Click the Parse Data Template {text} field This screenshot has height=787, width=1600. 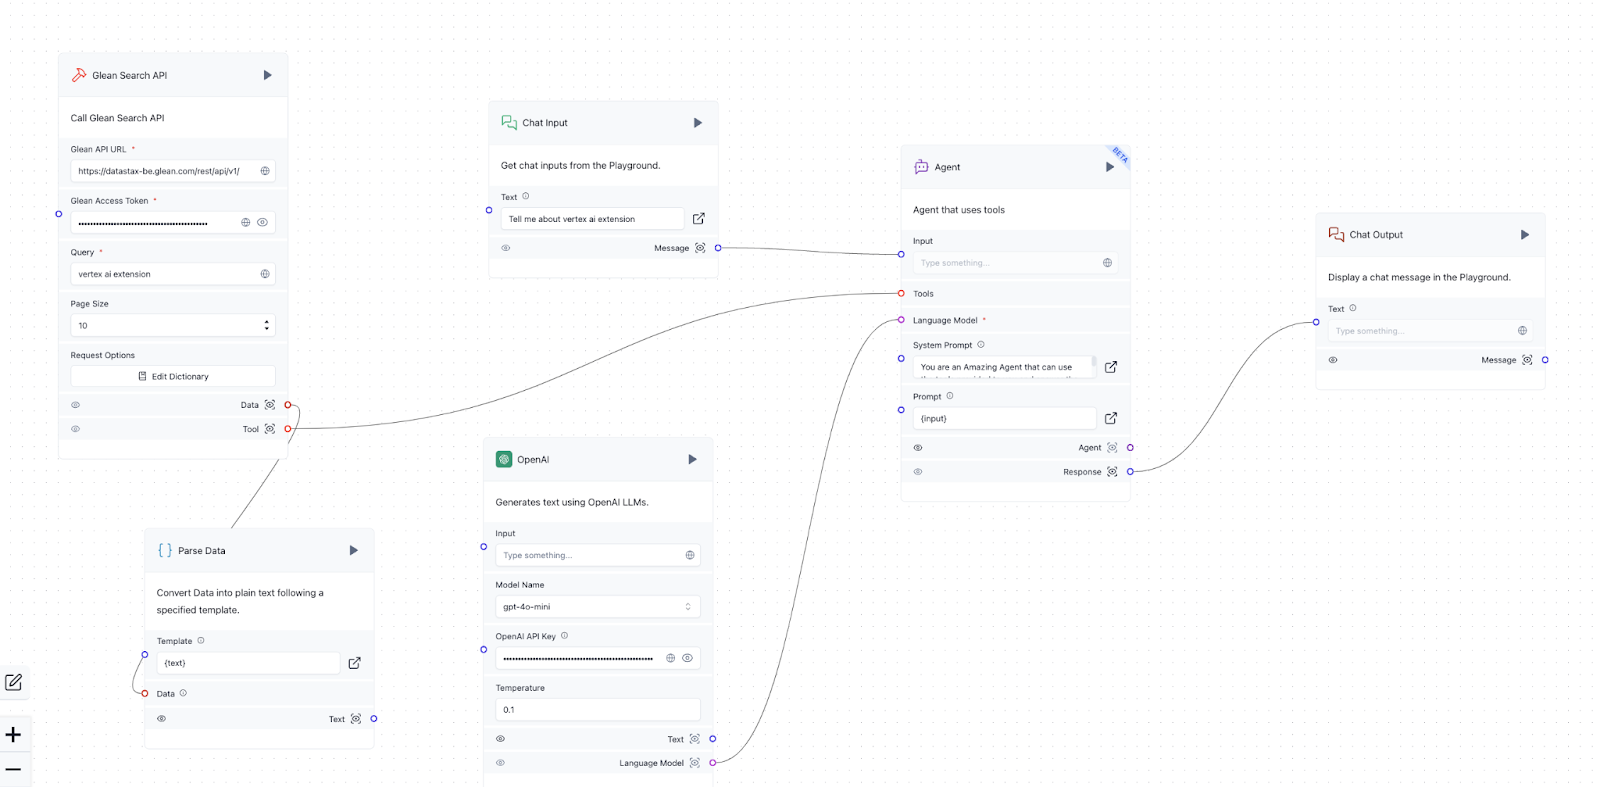[248, 663]
